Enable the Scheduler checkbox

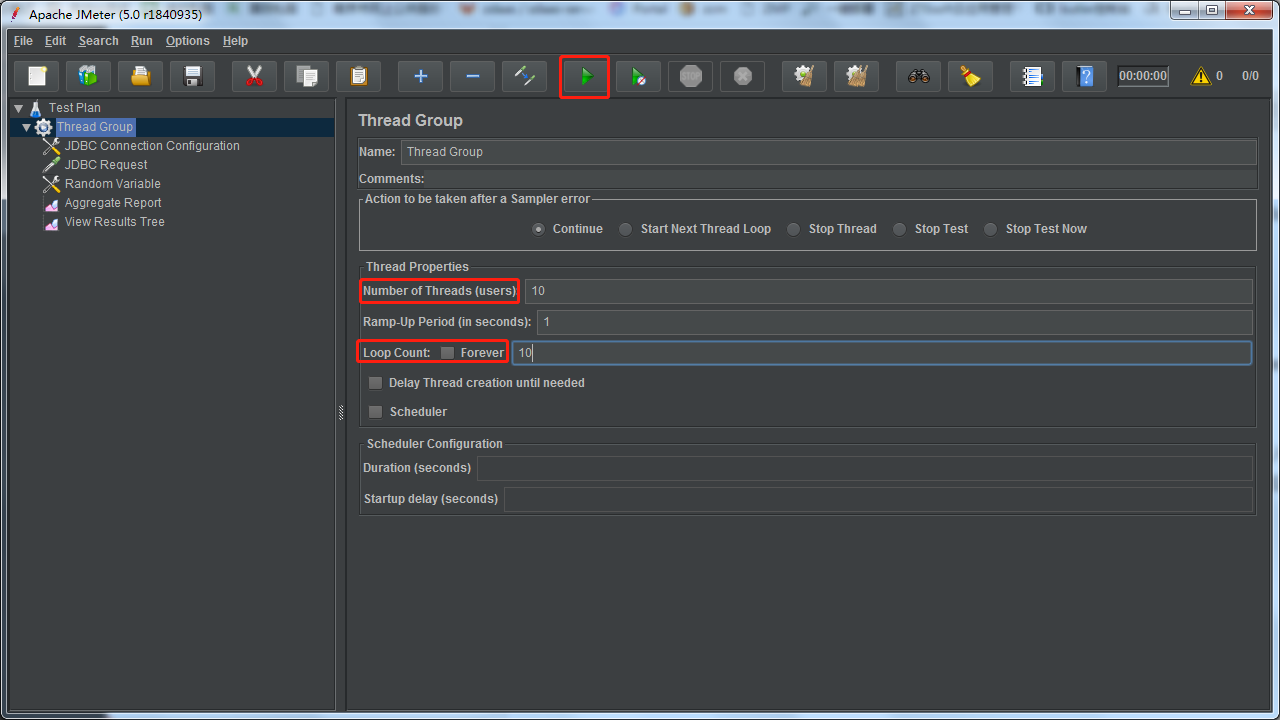point(375,412)
